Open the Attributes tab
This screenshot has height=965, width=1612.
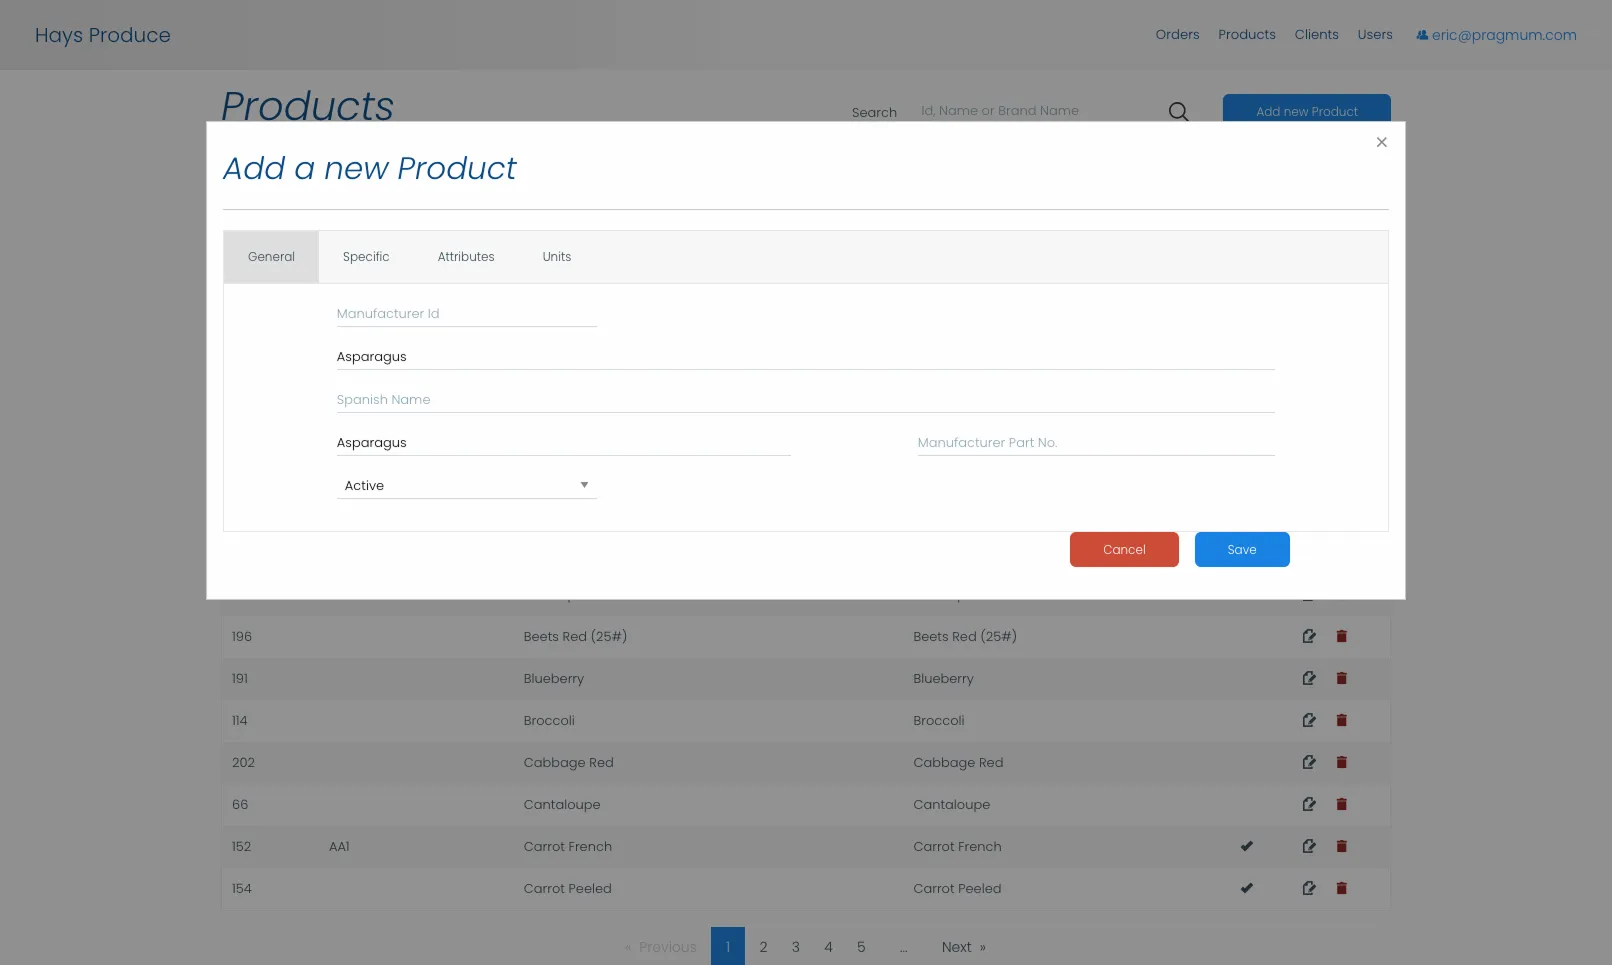coord(466,256)
